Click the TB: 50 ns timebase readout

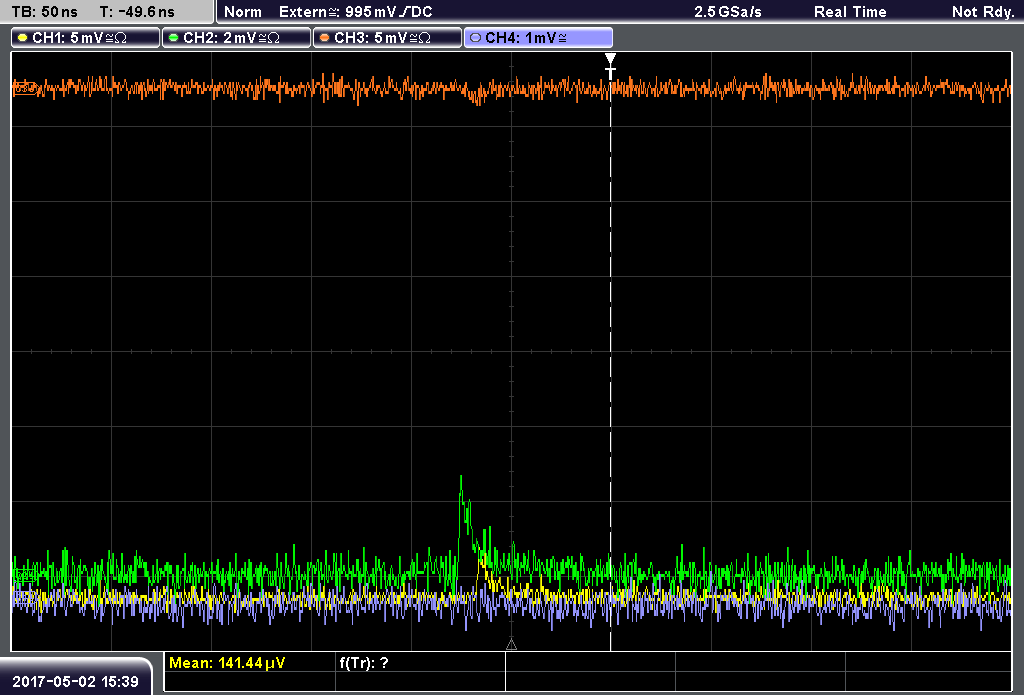45,12
